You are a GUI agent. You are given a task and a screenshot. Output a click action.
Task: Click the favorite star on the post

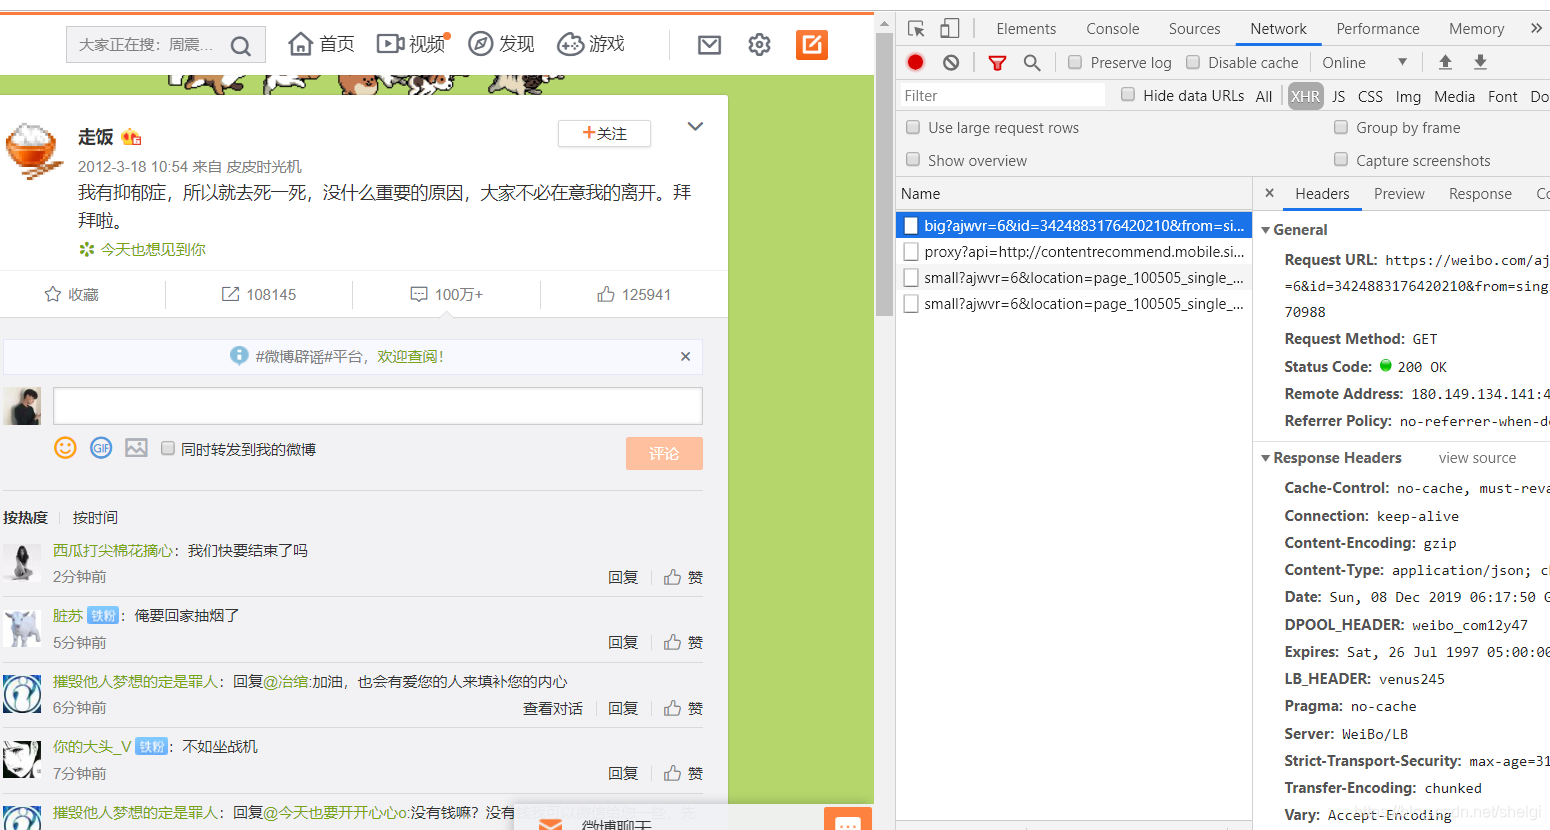[53, 294]
